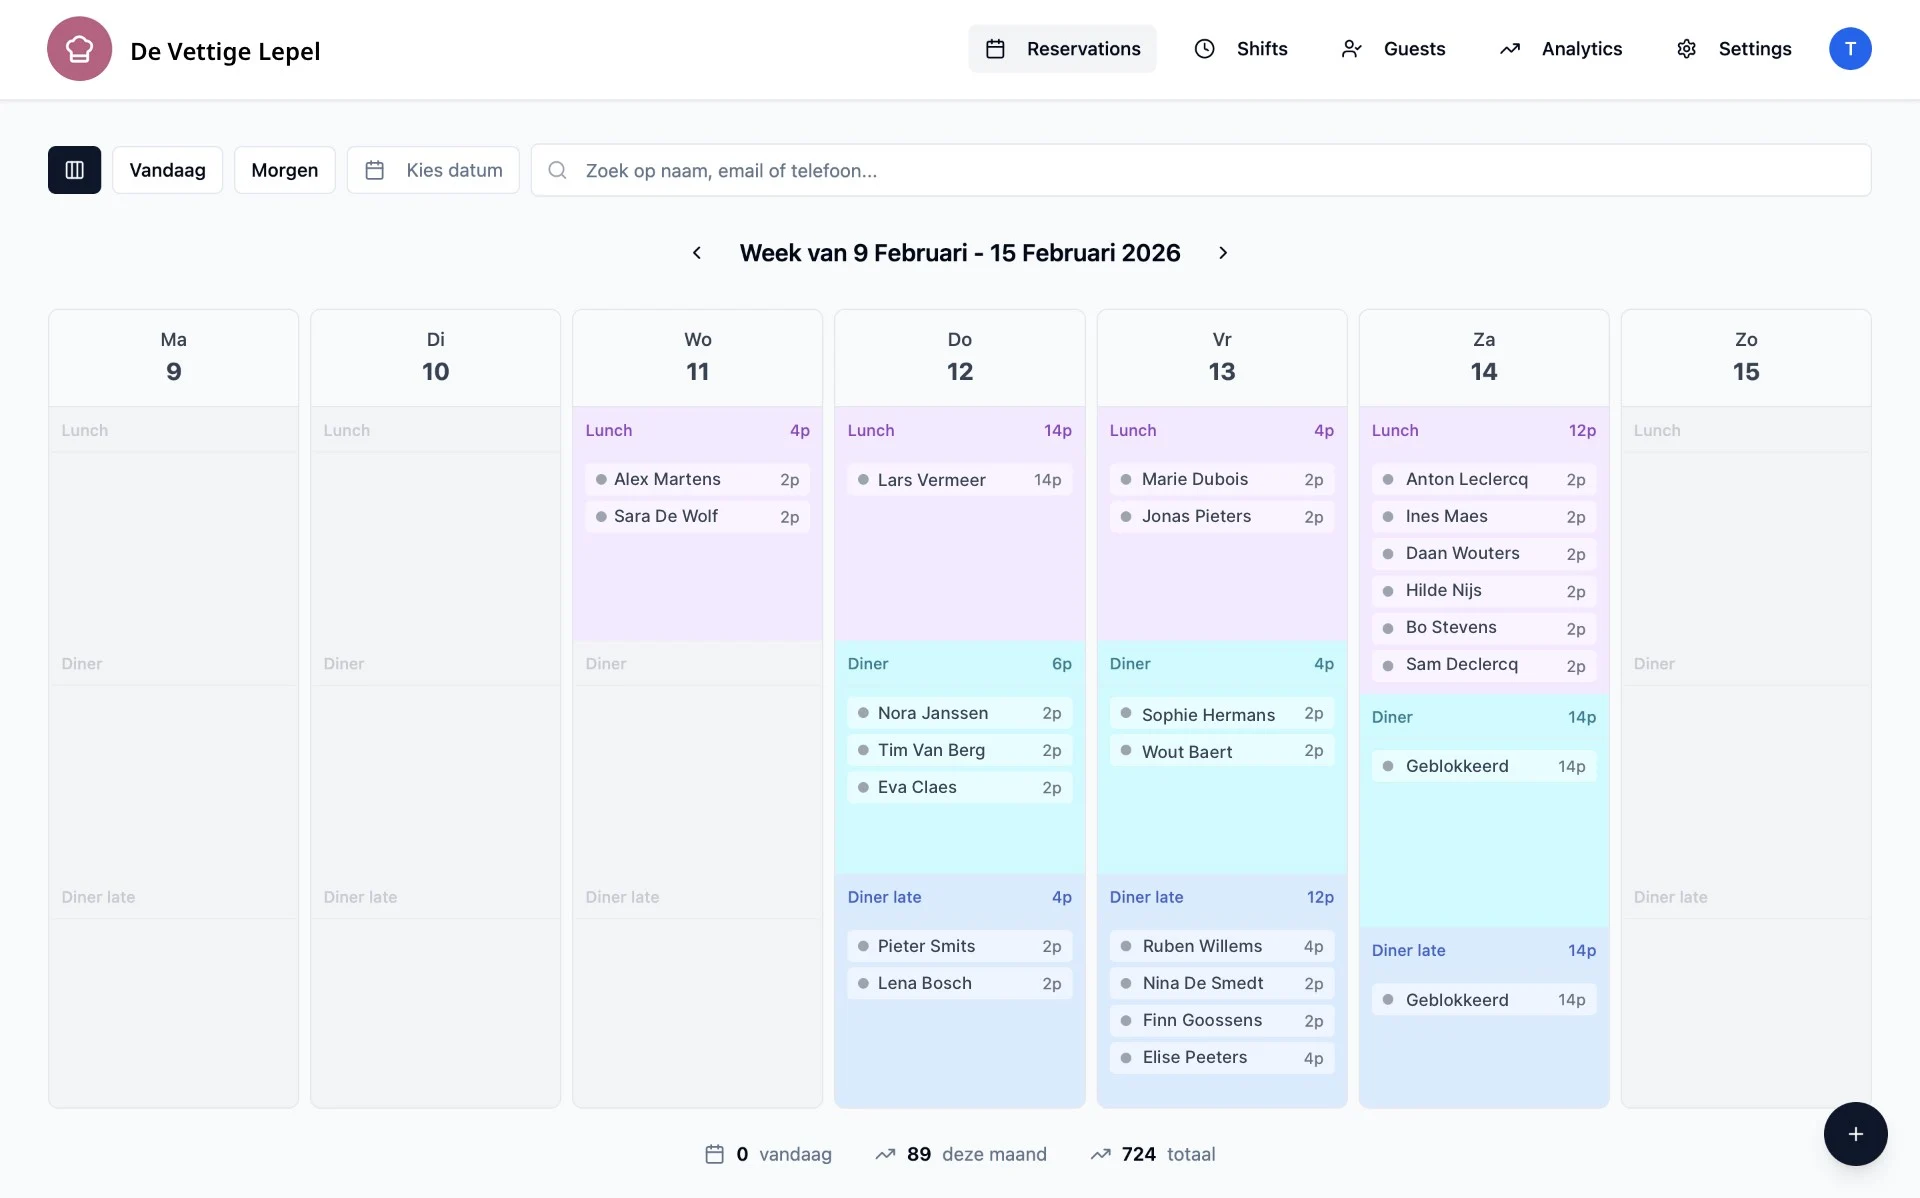The image size is (1920, 1198).
Task: Select day header Ma 9
Action: click(x=174, y=357)
